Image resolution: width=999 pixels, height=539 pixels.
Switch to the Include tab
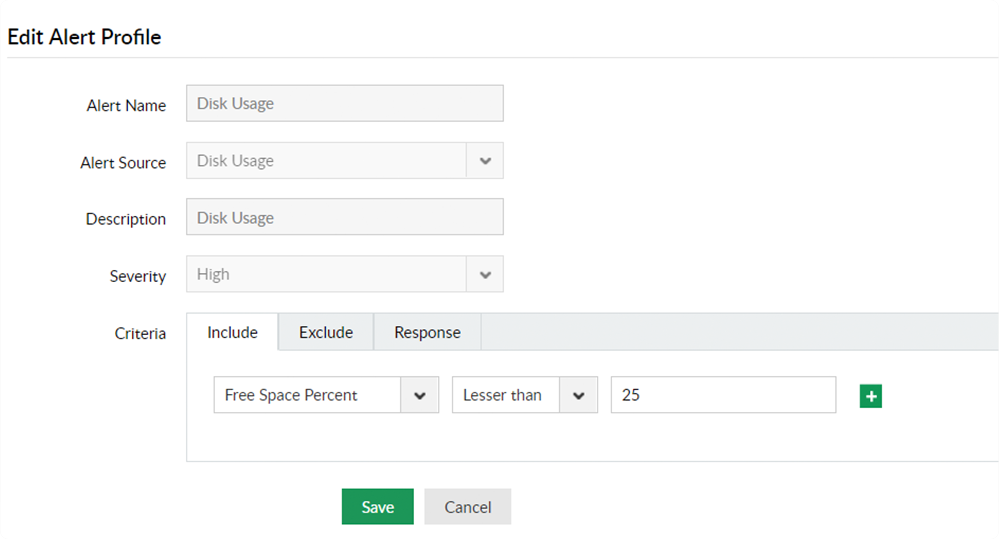pos(232,332)
